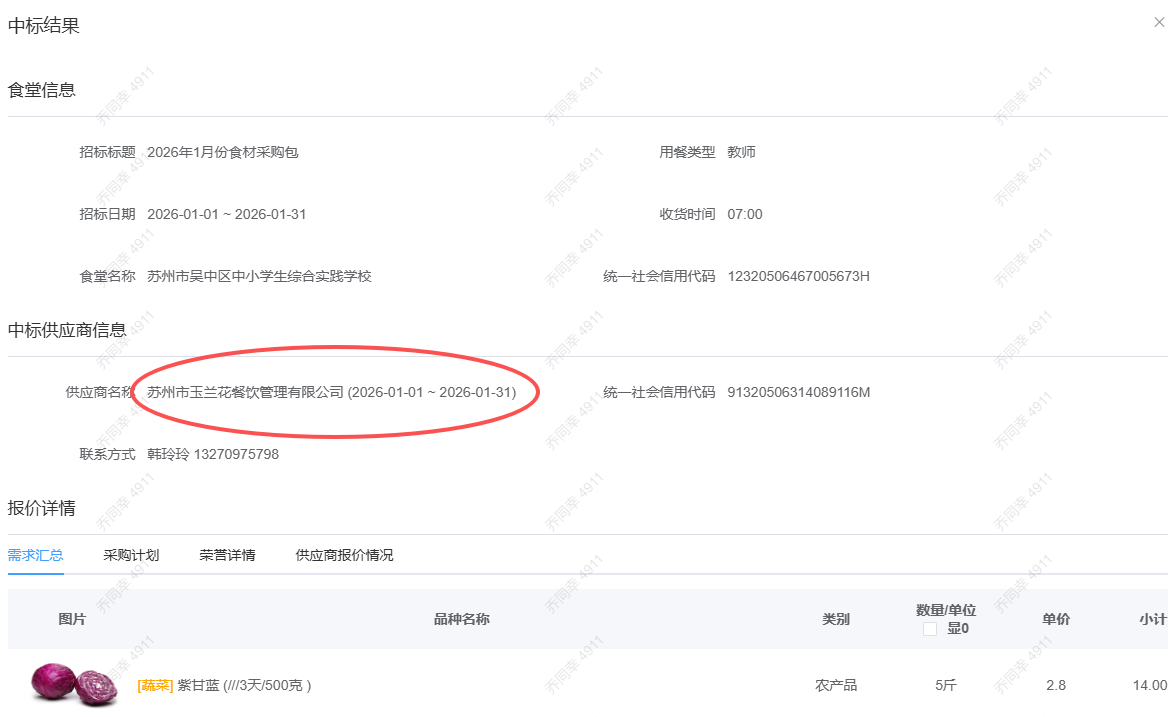Open the 供应商报价情况 tab
The width and height of the screenshot is (1173, 717).
pos(344,555)
